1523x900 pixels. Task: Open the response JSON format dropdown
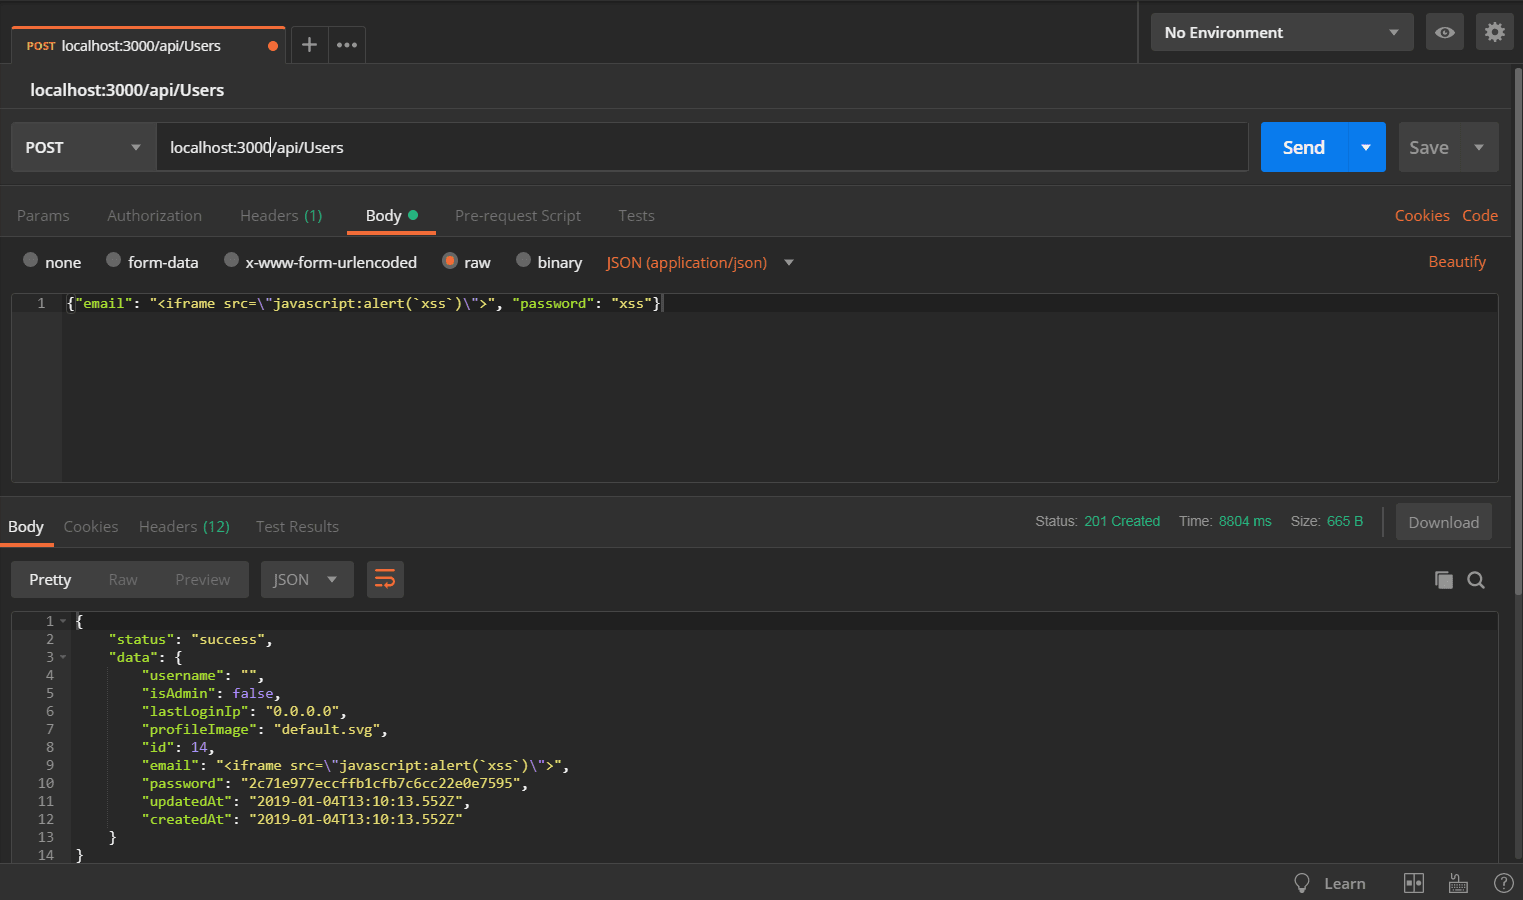click(x=307, y=579)
